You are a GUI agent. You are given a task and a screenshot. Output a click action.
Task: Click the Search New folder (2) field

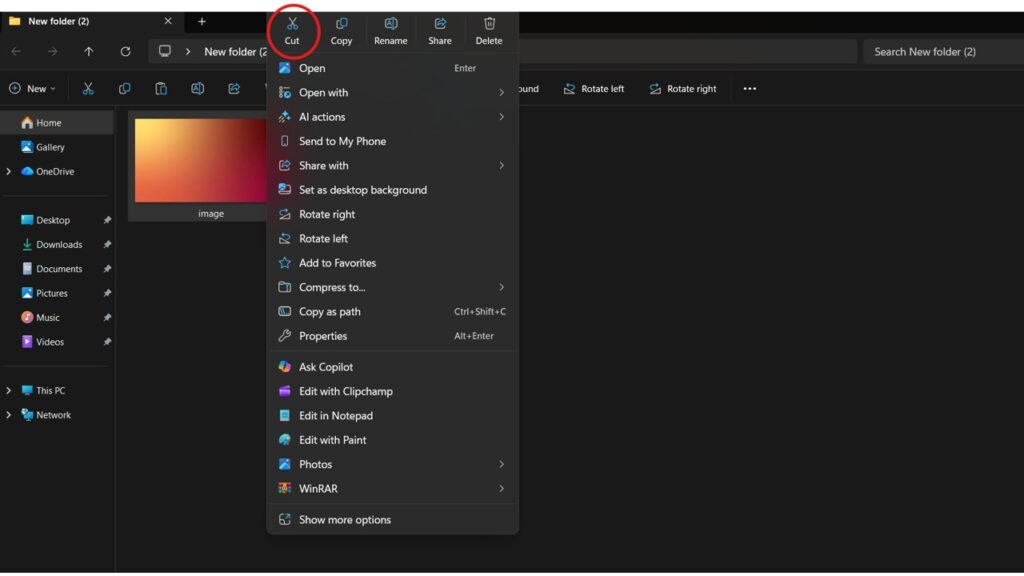[x=938, y=52]
